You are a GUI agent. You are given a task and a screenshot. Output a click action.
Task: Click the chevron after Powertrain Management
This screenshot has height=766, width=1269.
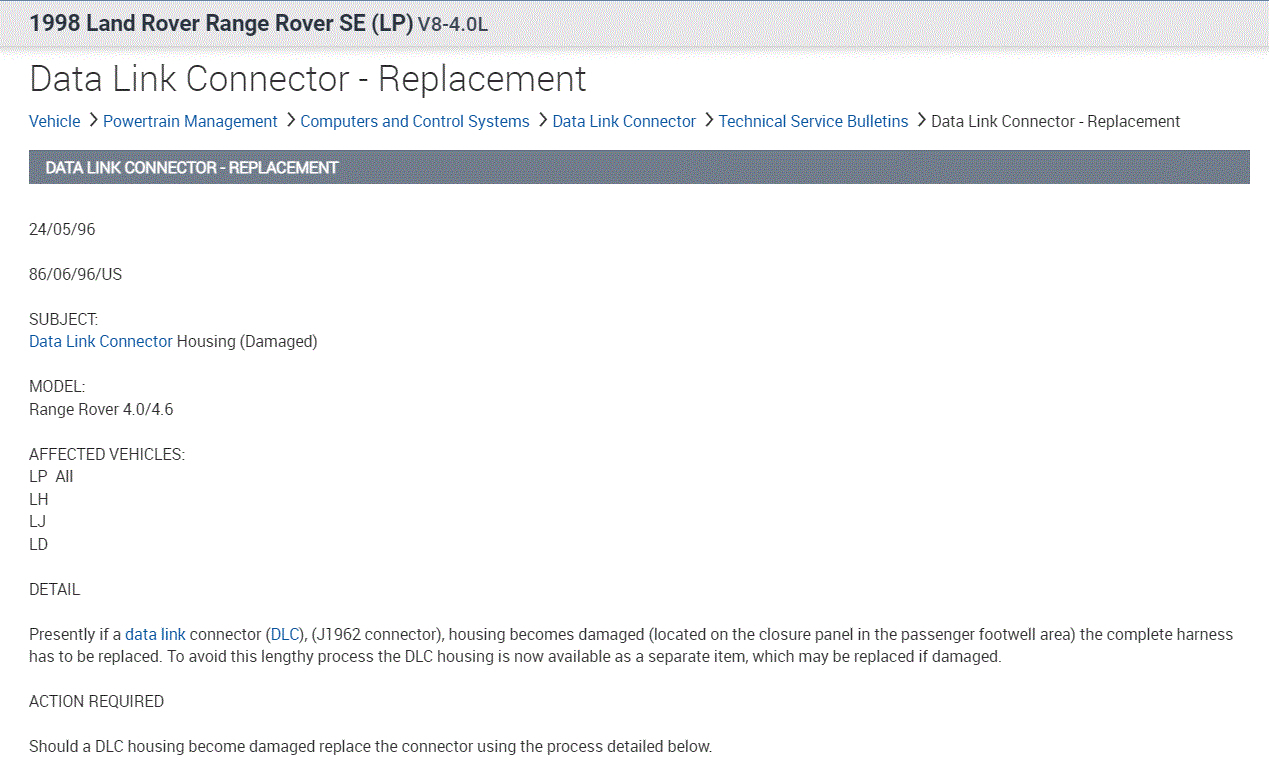tap(290, 120)
